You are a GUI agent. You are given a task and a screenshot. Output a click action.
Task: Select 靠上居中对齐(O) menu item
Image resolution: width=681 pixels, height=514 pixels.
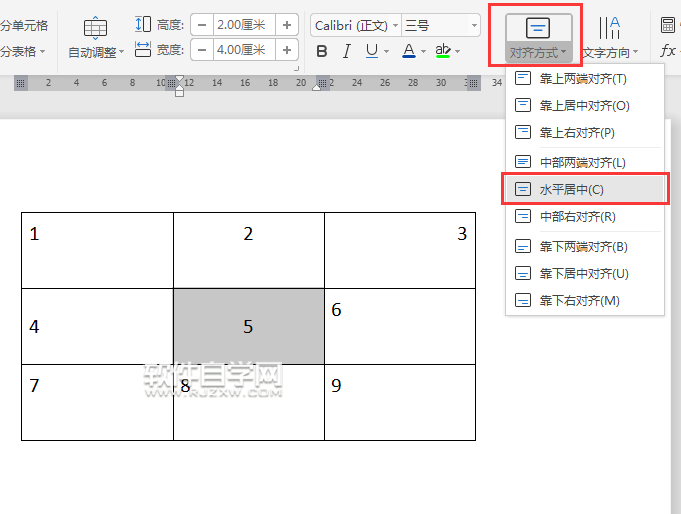point(585,106)
